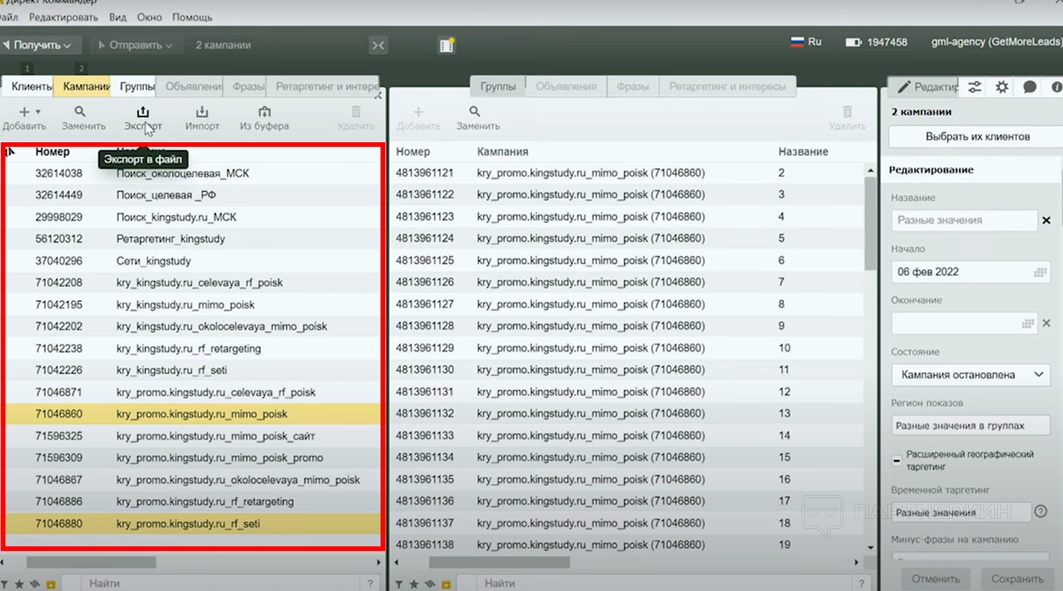Click the 'Сохранить' button

click(x=1017, y=578)
